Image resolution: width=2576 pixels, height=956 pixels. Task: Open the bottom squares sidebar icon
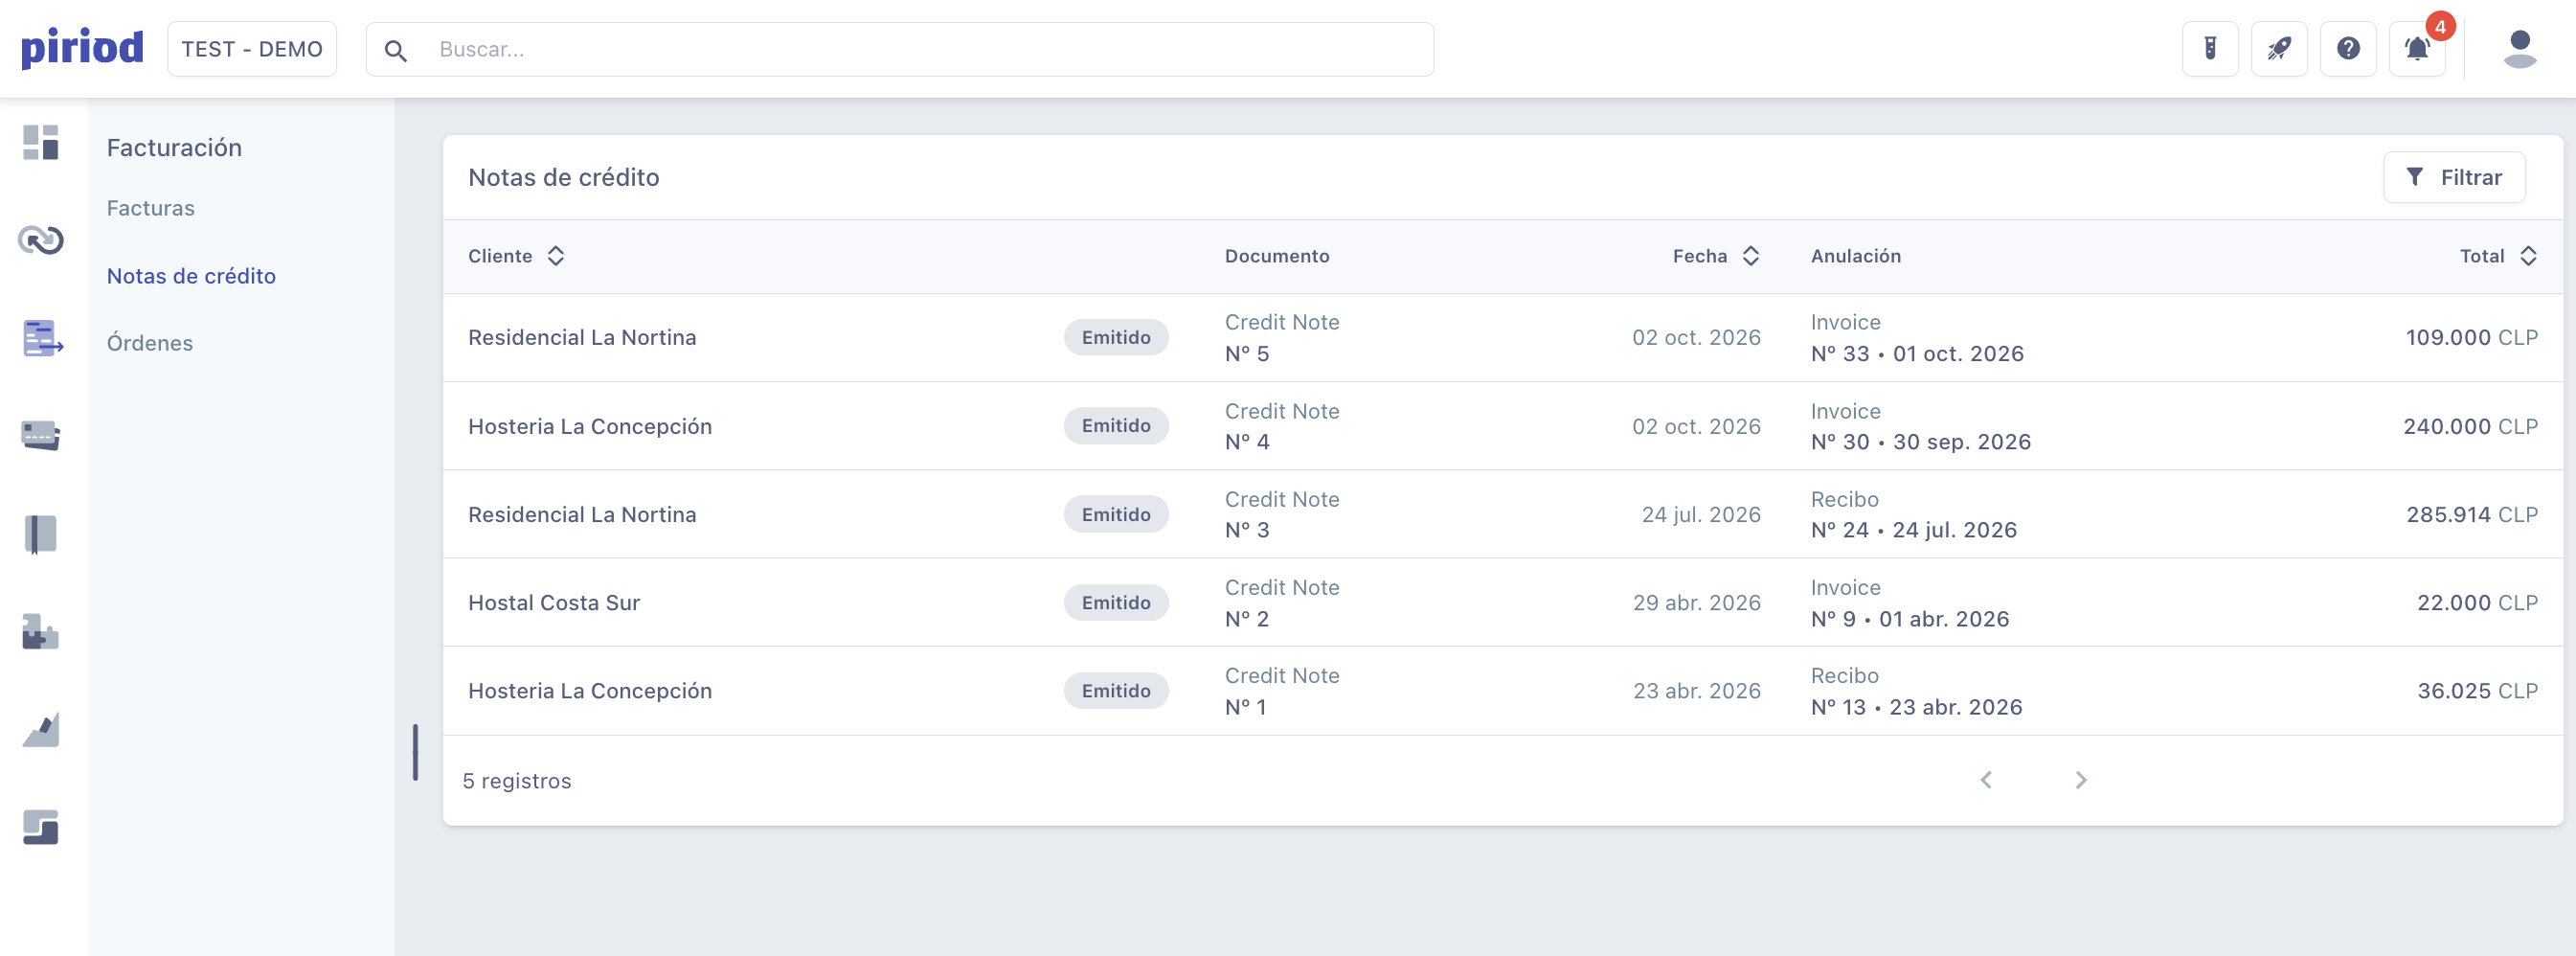(41, 827)
